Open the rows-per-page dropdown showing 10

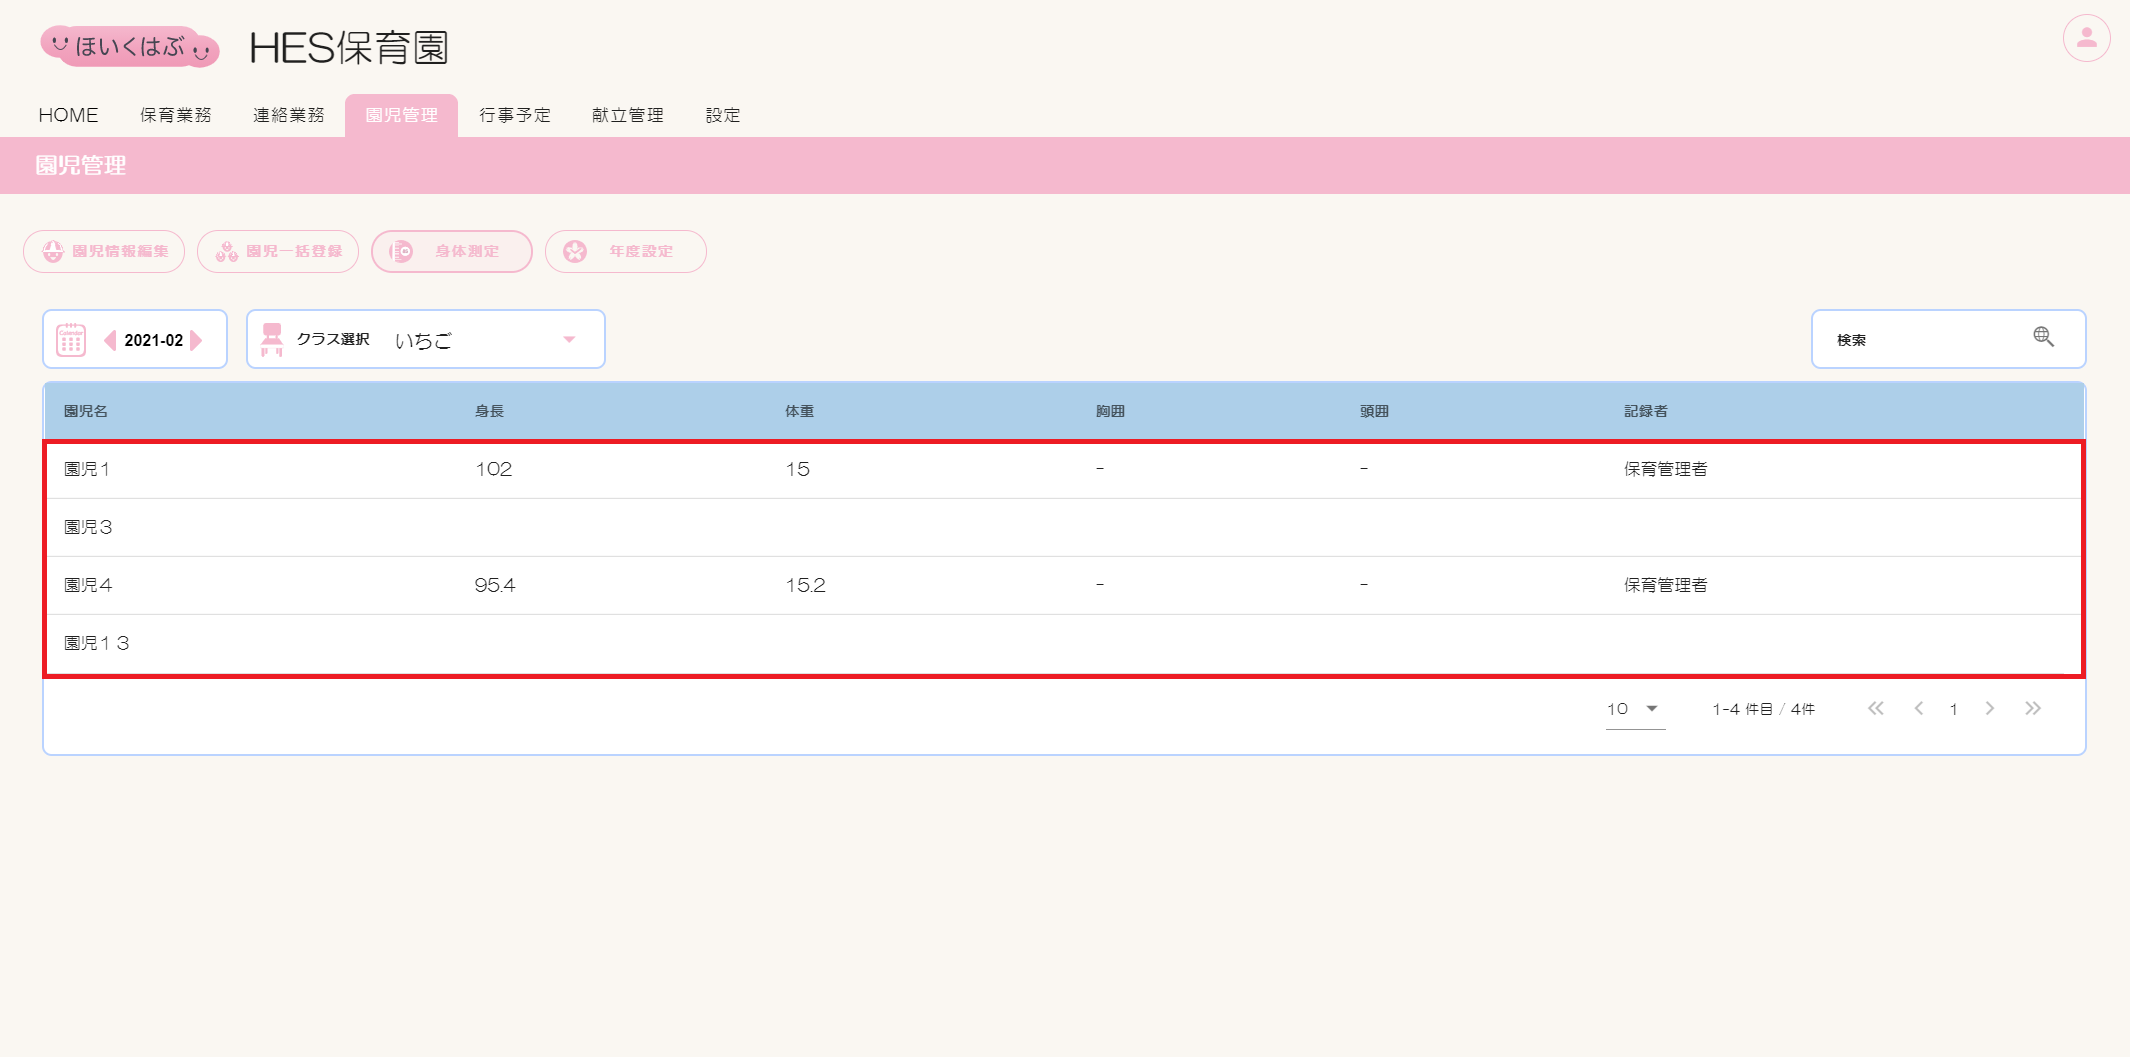point(1634,709)
